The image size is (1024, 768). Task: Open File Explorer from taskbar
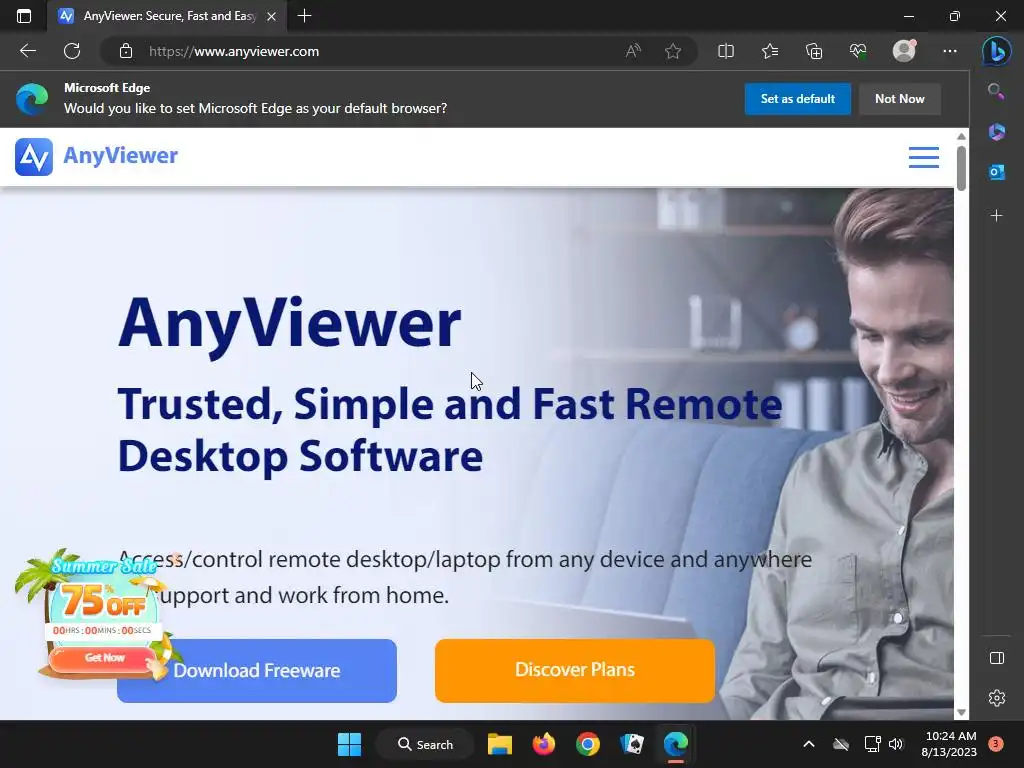500,744
